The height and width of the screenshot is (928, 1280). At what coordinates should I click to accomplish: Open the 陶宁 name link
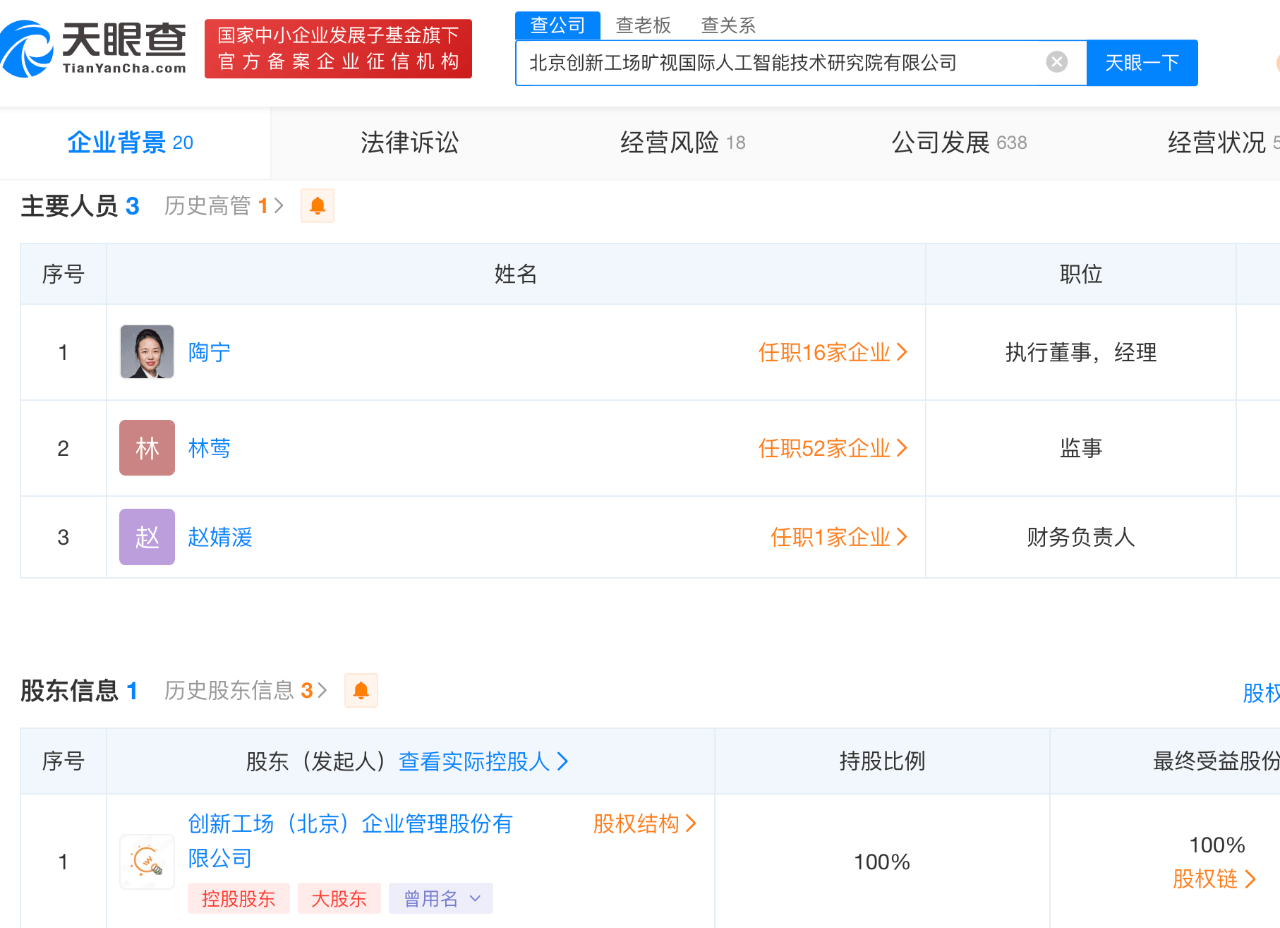tap(209, 352)
